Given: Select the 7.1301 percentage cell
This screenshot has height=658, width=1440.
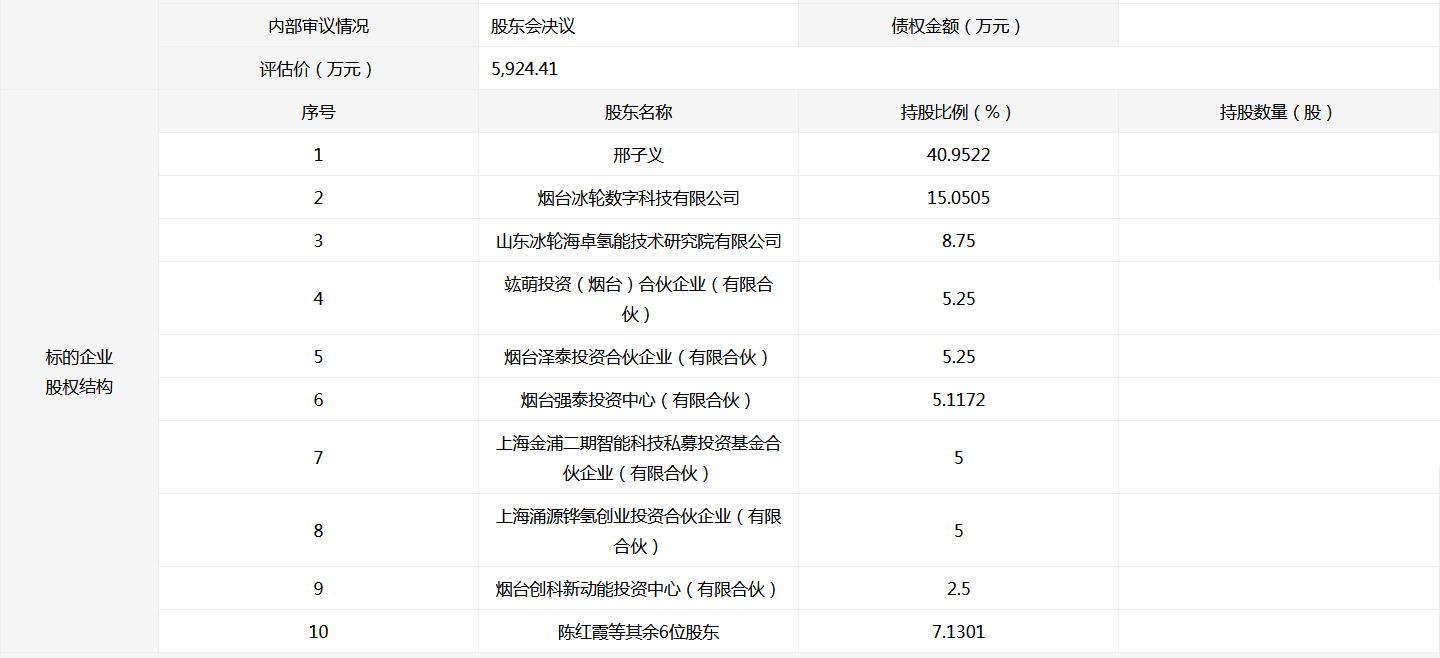Looking at the screenshot, I should click(x=958, y=632).
